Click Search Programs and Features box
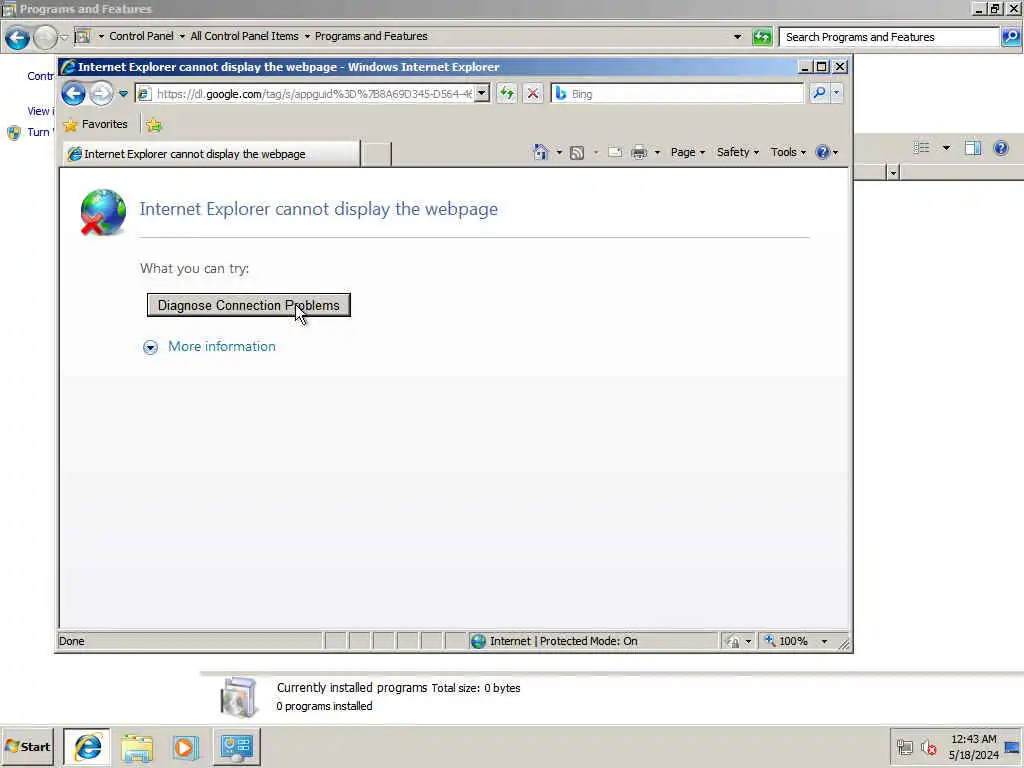The image size is (1024, 768). [x=889, y=37]
